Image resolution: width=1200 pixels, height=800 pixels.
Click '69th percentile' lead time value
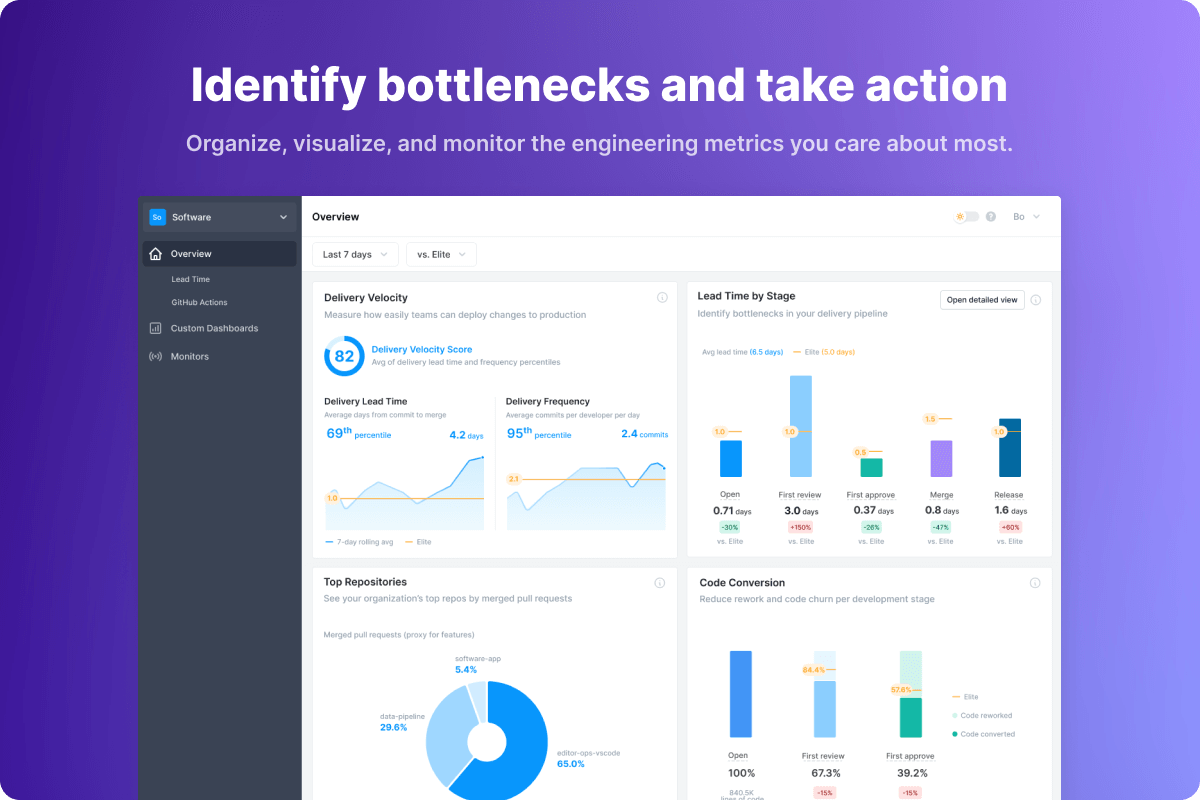coord(359,434)
